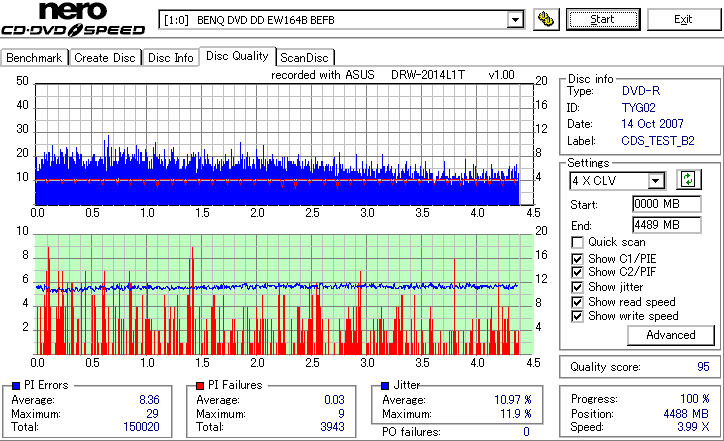Toggle the Show C1/PIE checkbox

coord(577,259)
